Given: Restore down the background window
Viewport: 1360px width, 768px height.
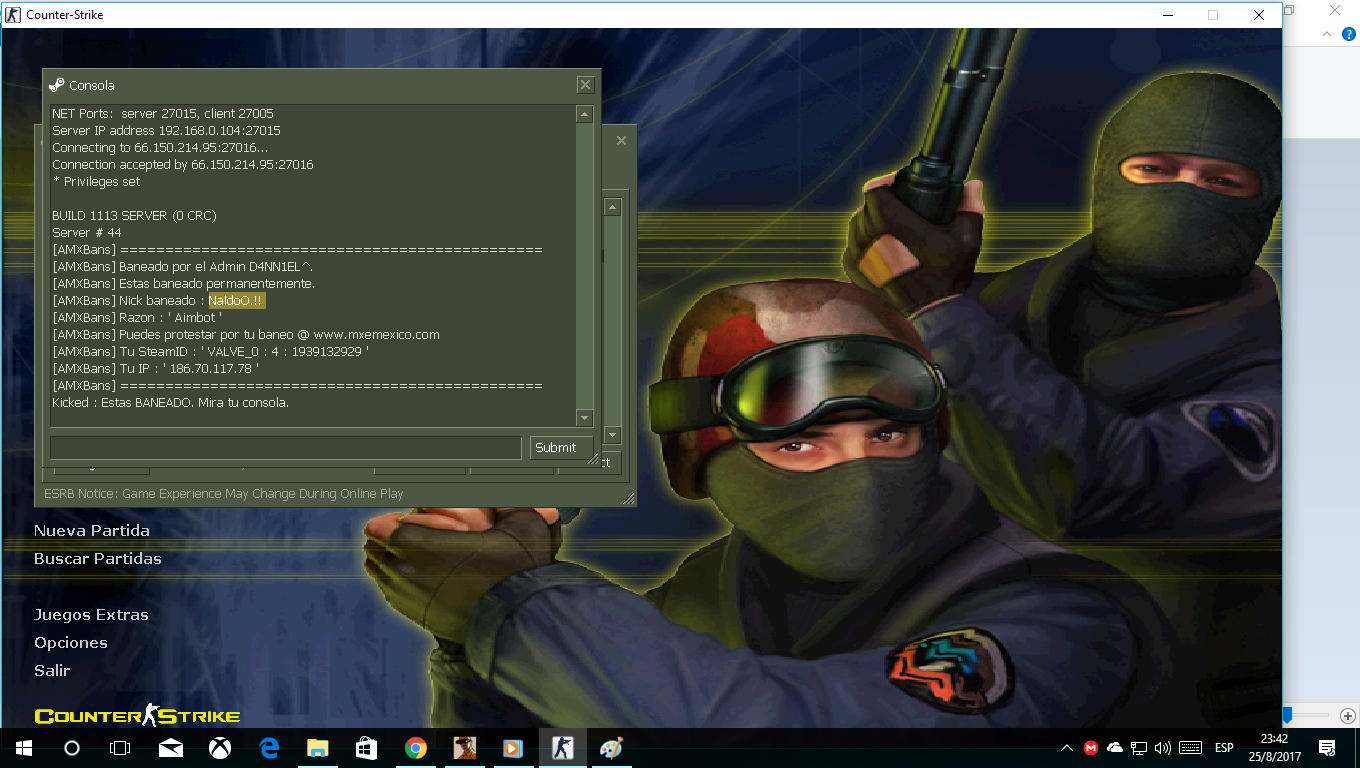Looking at the screenshot, I should 1289,10.
